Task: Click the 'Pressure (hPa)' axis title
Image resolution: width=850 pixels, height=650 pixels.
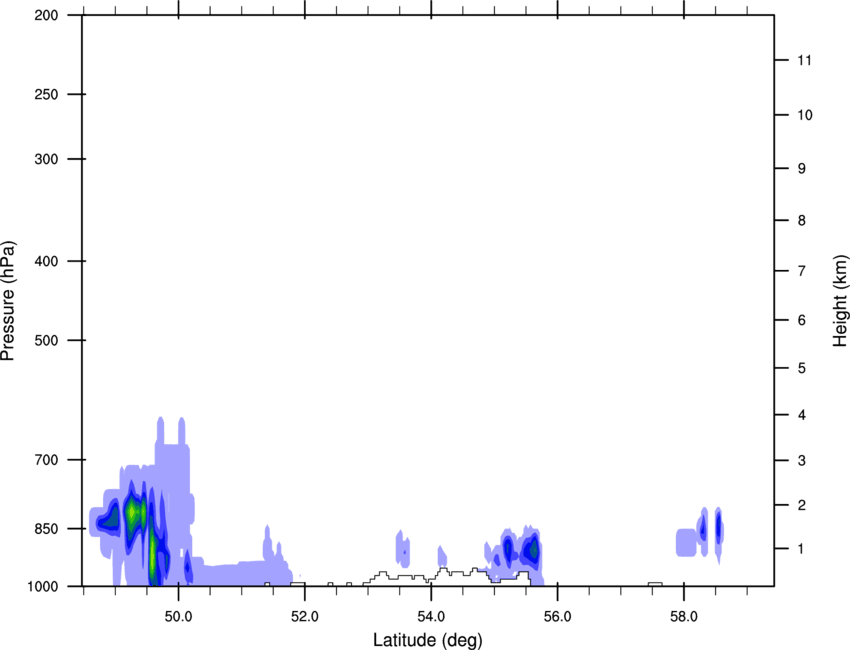Action: click(x=8, y=301)
